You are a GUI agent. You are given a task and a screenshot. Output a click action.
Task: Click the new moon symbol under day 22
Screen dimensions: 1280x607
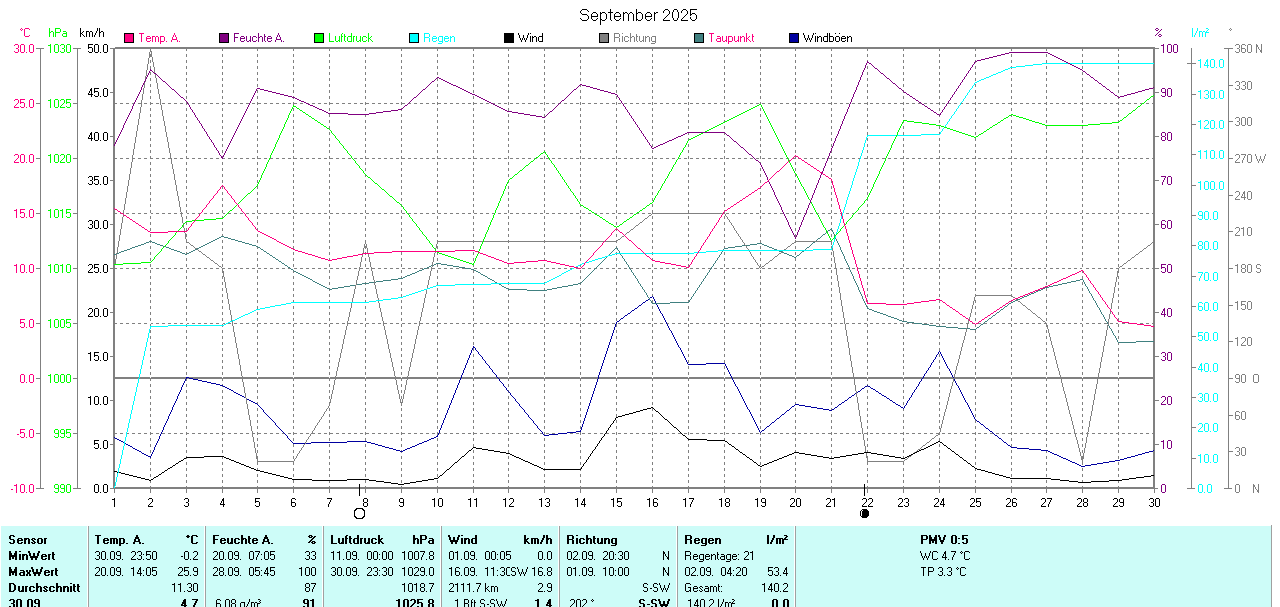click(x=864, y=513)
